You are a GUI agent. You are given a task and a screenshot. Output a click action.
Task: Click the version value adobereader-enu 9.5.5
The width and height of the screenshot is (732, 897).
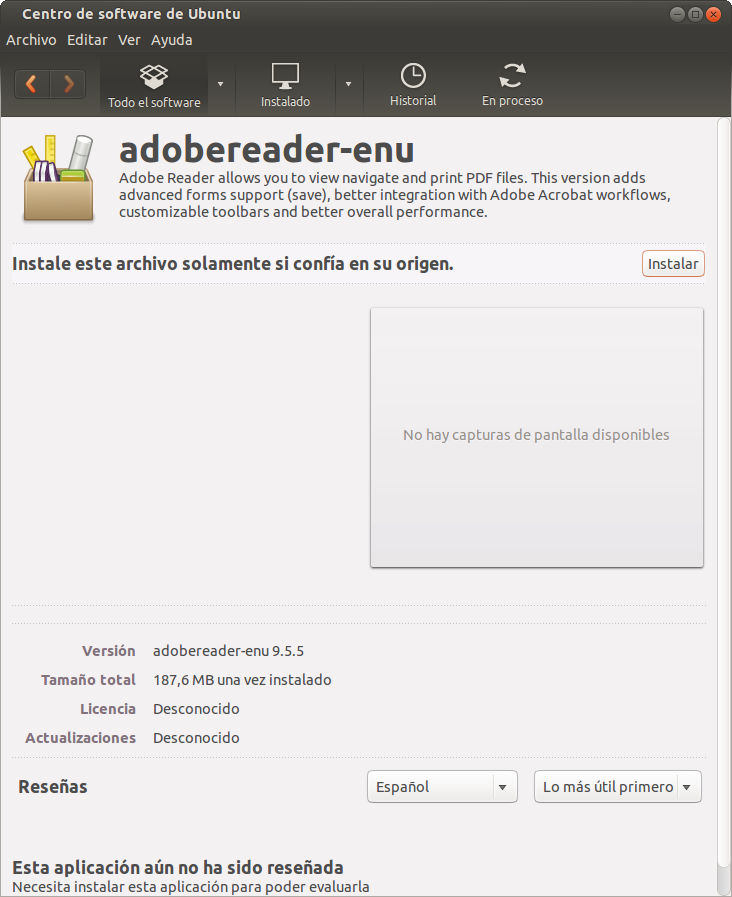228,651
